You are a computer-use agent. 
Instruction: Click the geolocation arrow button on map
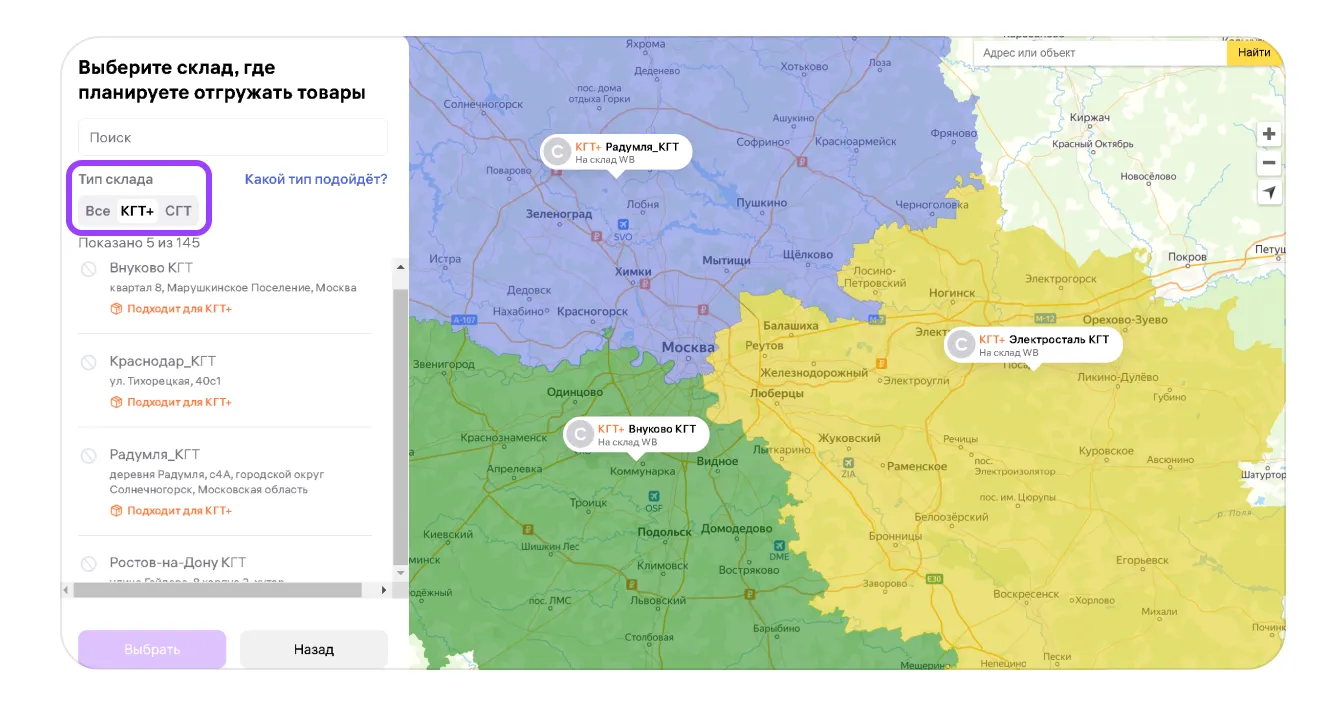(x=1268, y=193)
